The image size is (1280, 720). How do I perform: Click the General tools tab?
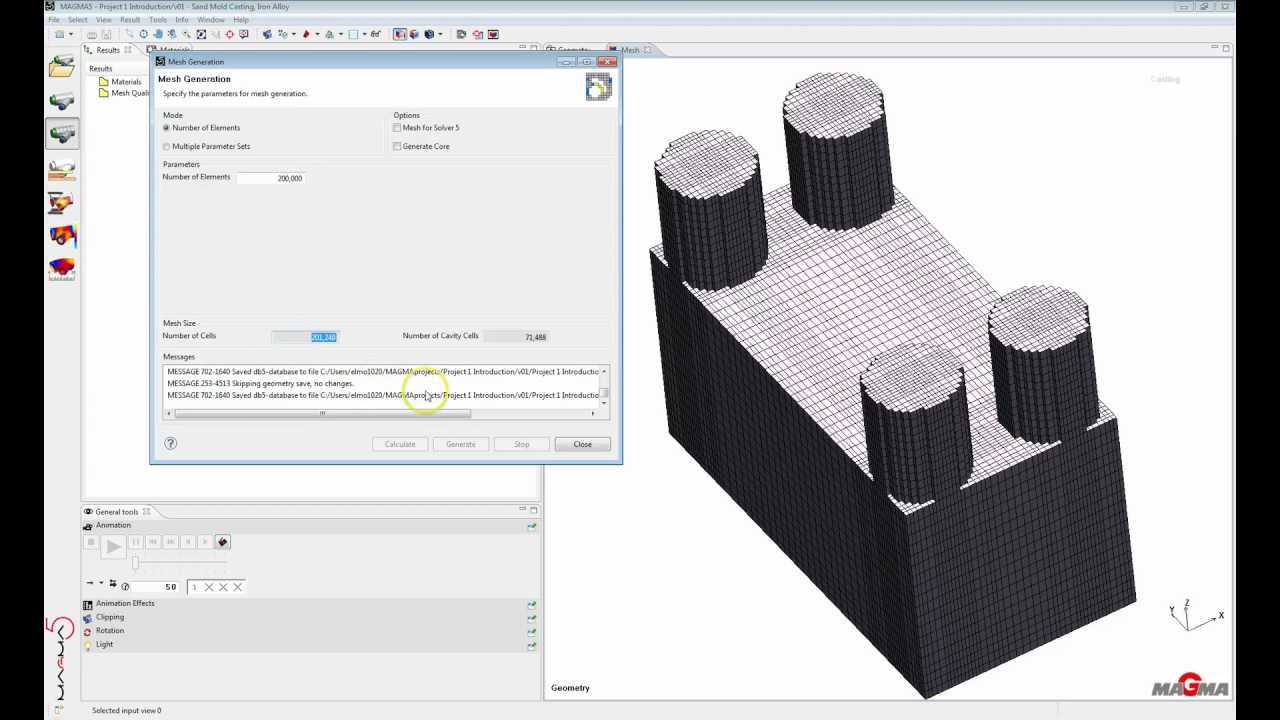point(117,512)
